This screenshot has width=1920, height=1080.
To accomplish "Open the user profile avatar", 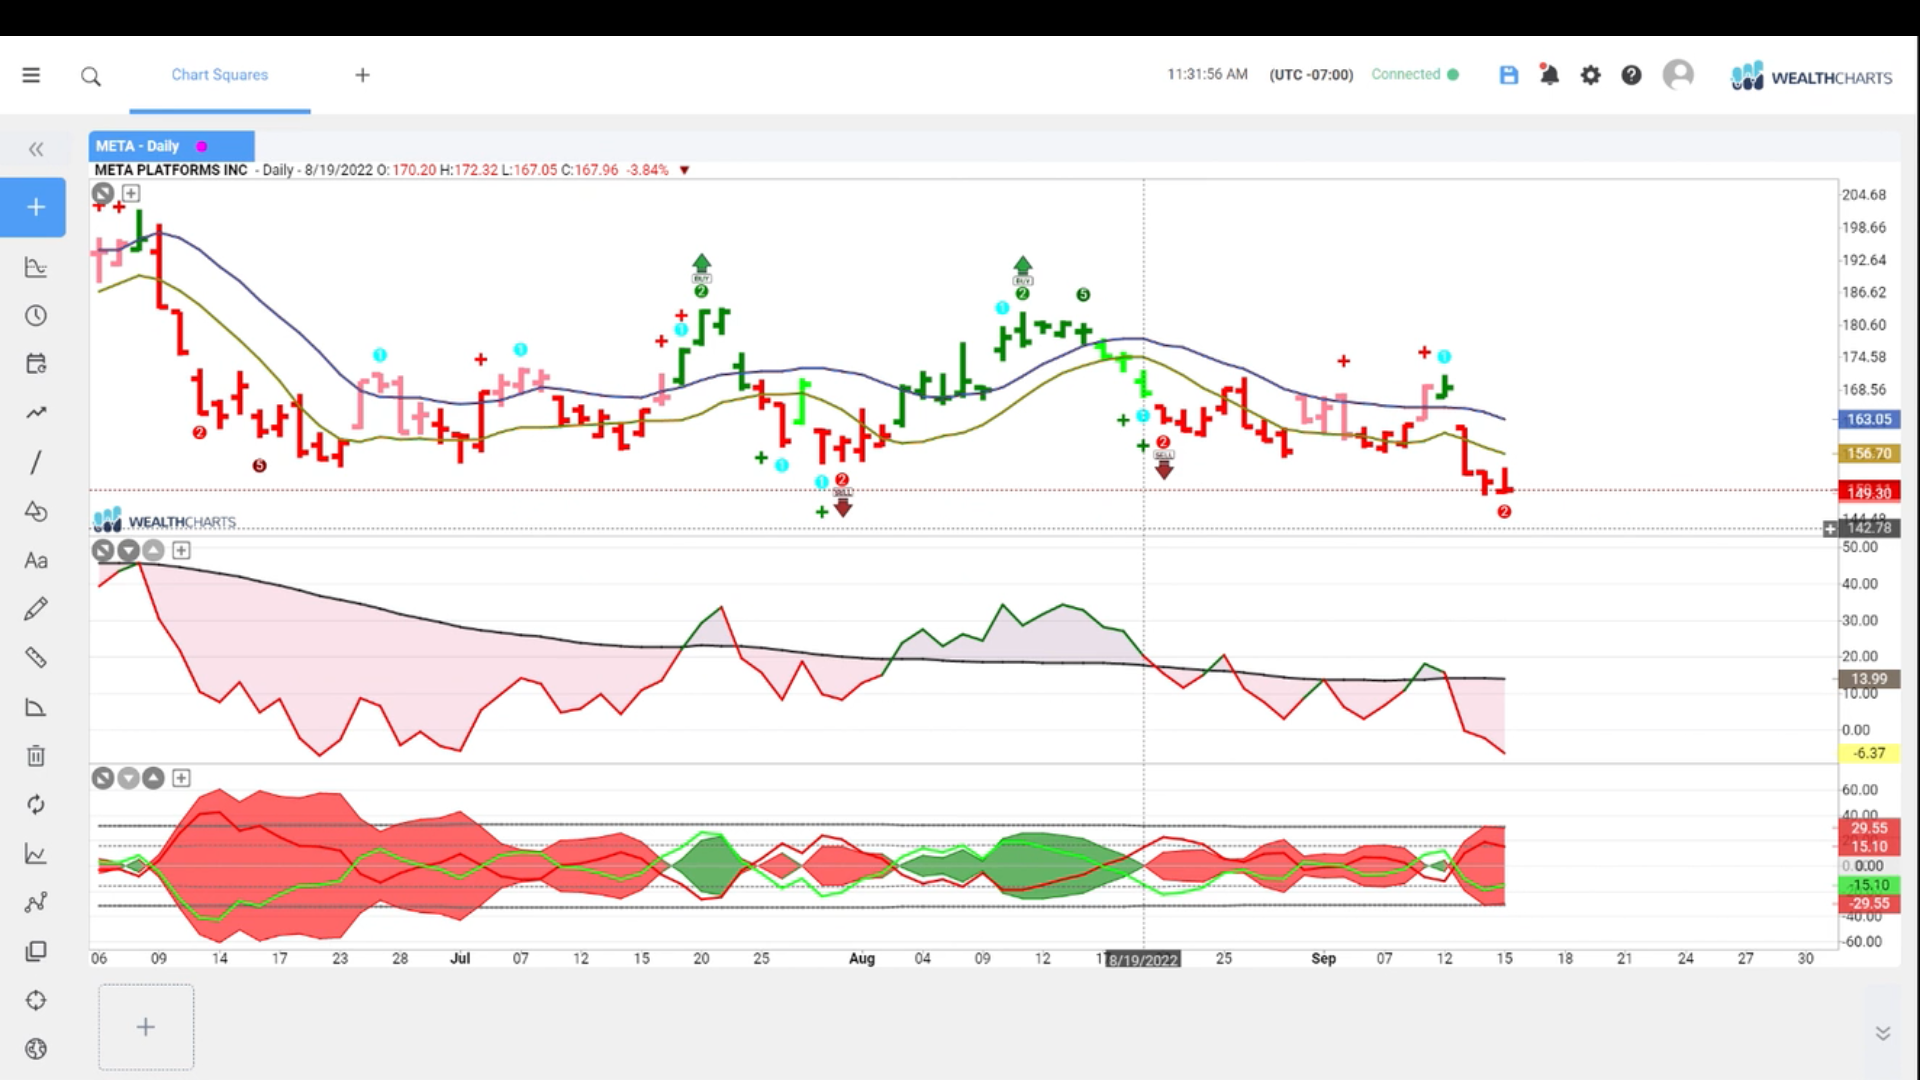I will pos(1678,75).
